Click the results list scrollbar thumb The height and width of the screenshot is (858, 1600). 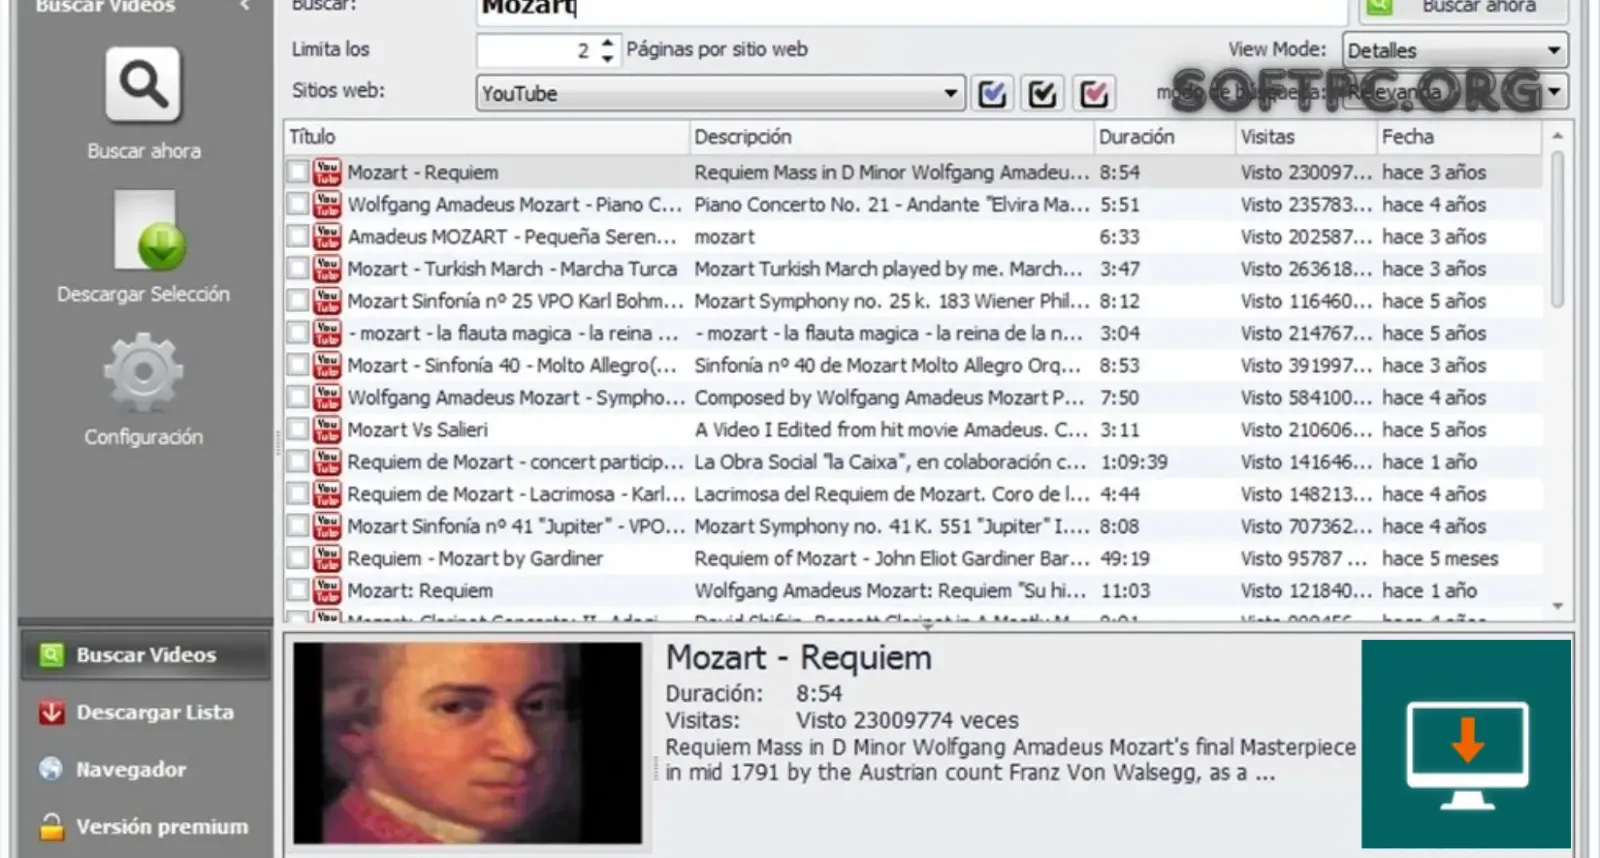click(x=1557, y=229)
